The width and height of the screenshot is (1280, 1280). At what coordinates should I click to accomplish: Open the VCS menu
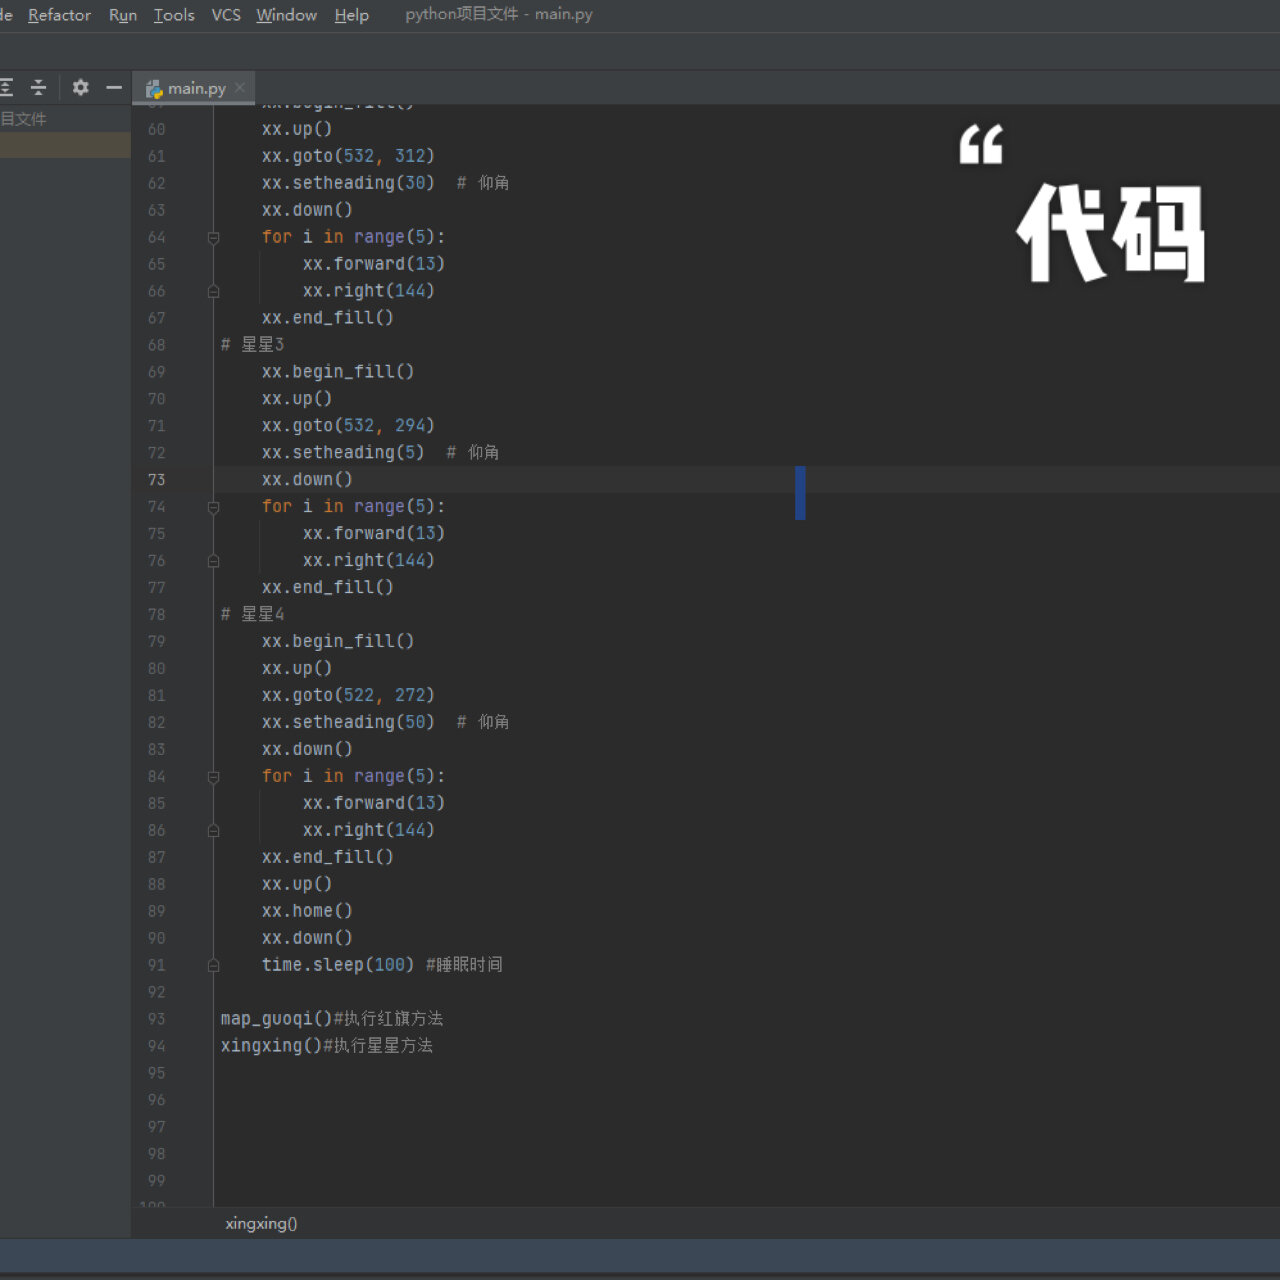(x=225, y=14)
